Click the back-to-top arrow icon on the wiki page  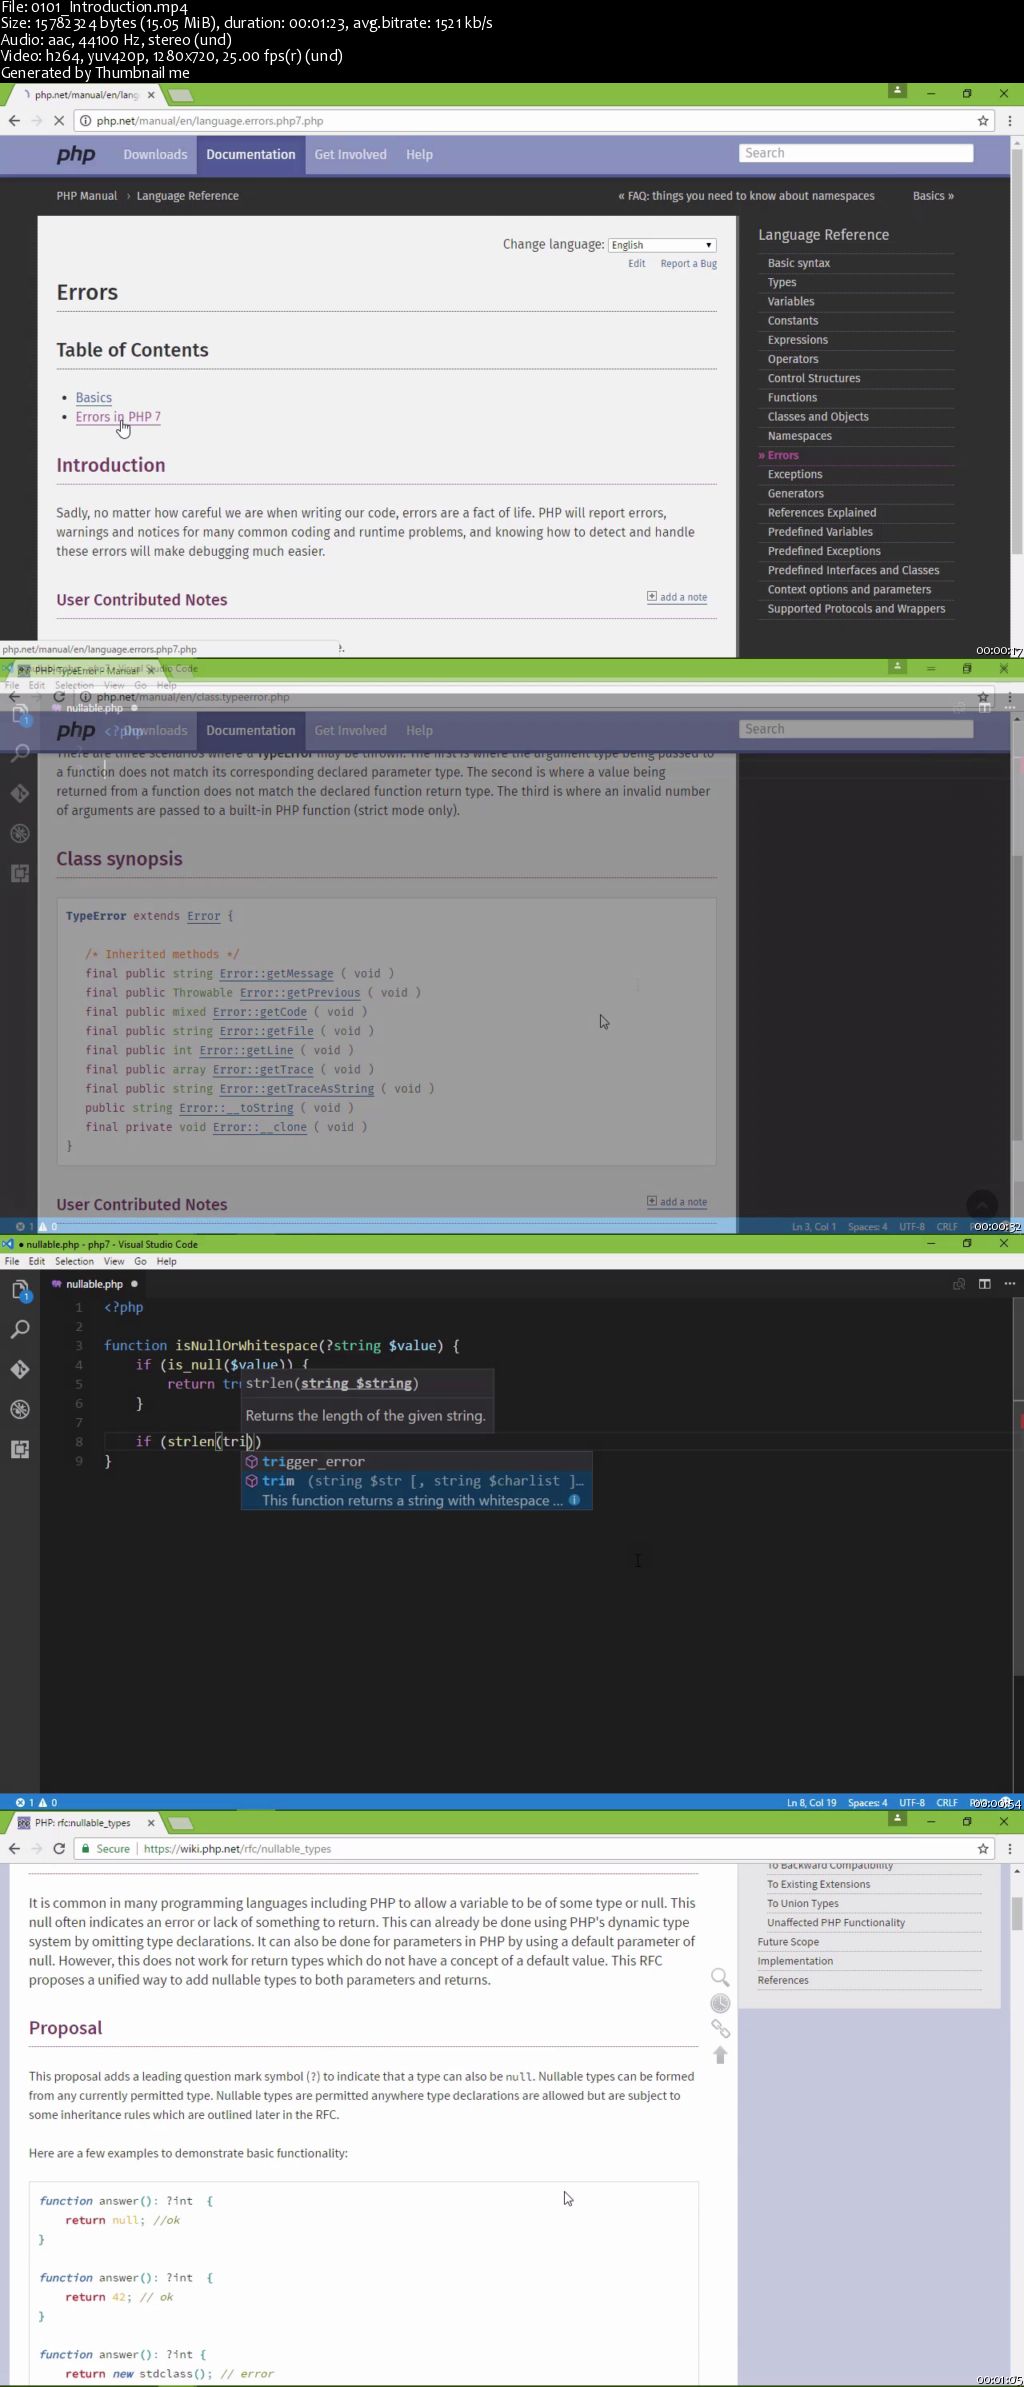[720, 2055]
